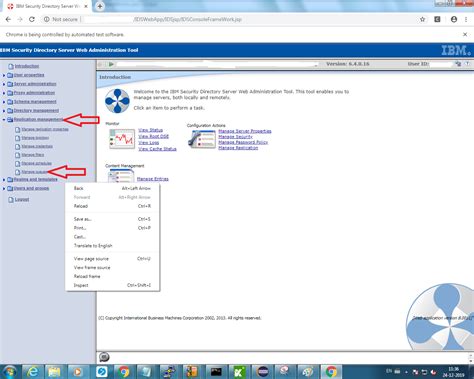Click the Monitor chart icon
The height and width of the screenshot is (379, 474).
click(x=122, y=139)
